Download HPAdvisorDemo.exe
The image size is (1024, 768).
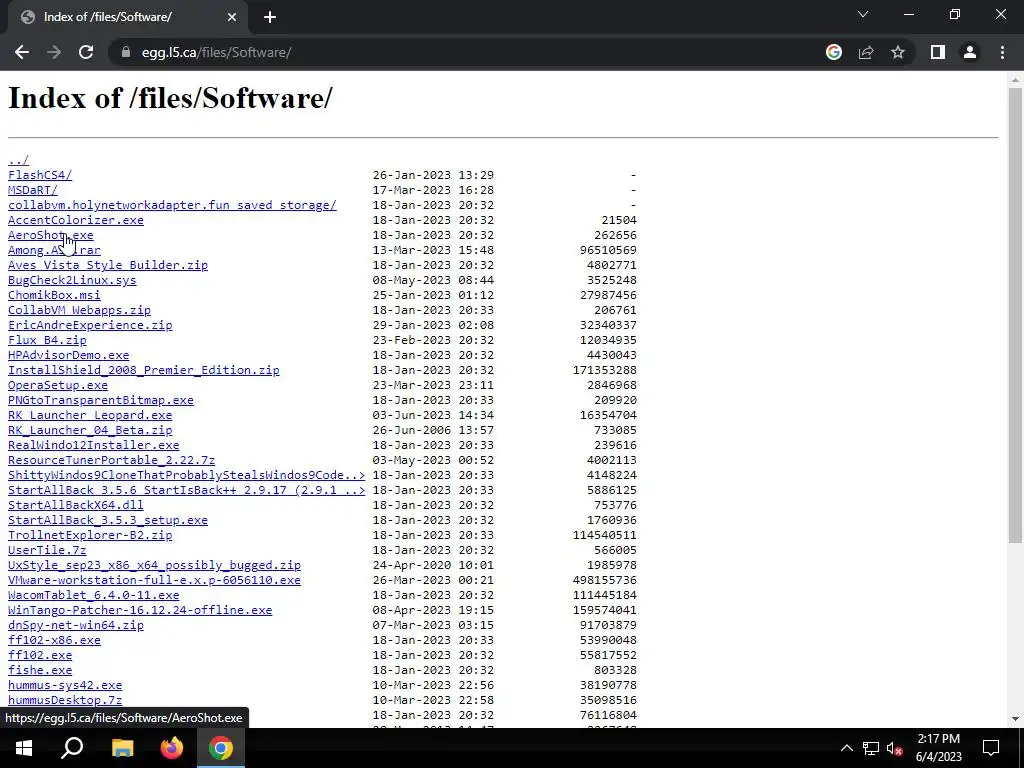tap(69, 355)
